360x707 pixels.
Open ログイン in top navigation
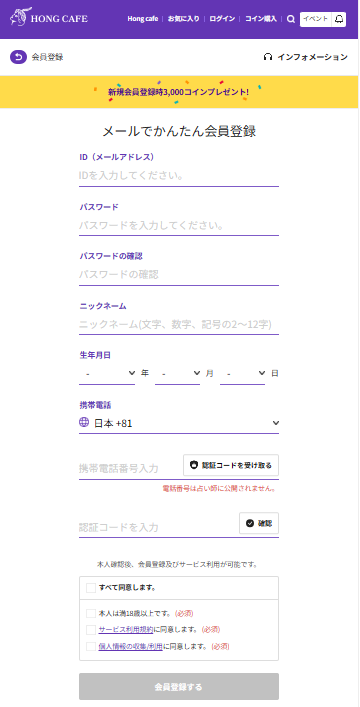point(222,19)
